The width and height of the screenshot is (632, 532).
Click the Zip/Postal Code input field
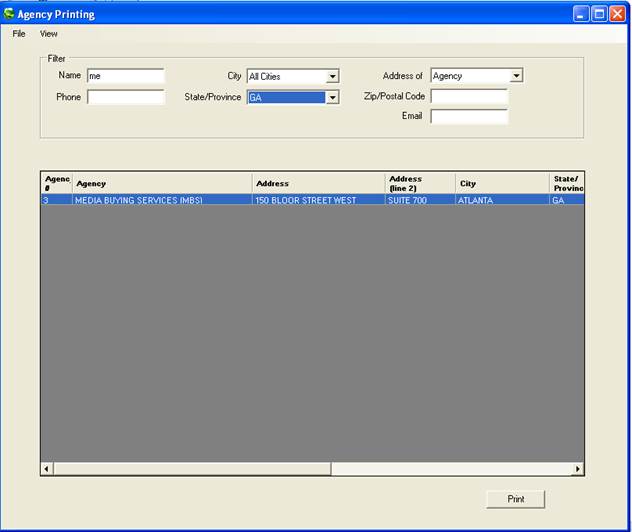click(469, 96)
